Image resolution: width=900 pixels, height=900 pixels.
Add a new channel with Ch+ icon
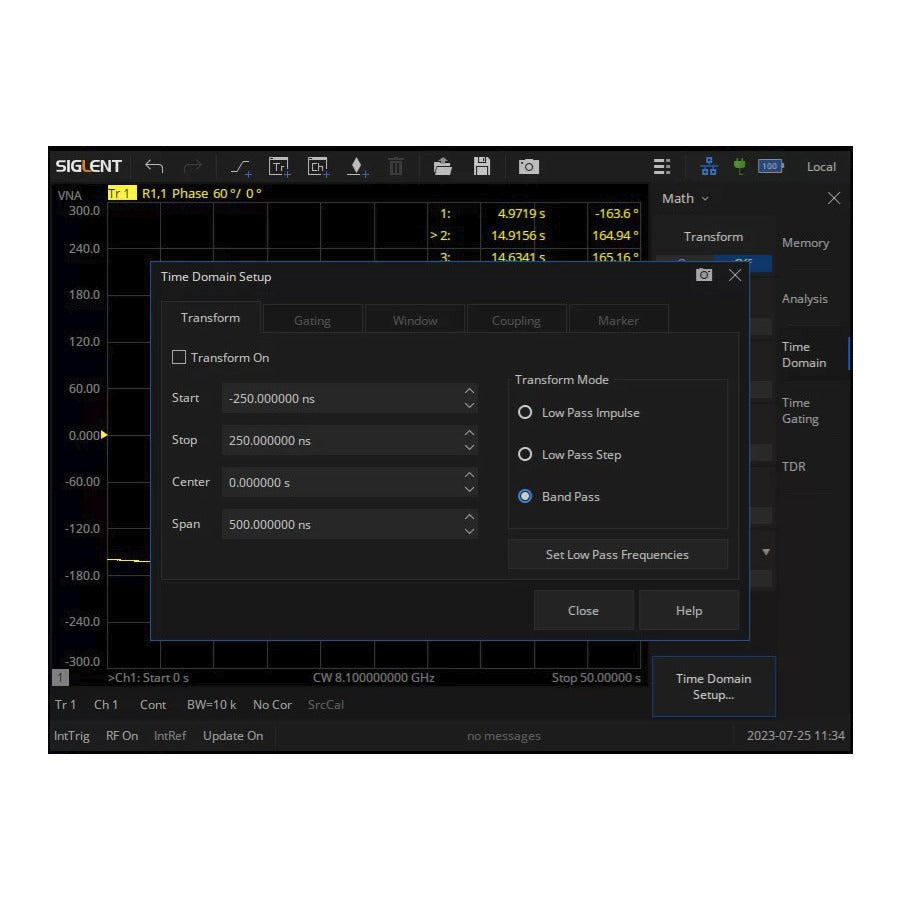point(318,167)
